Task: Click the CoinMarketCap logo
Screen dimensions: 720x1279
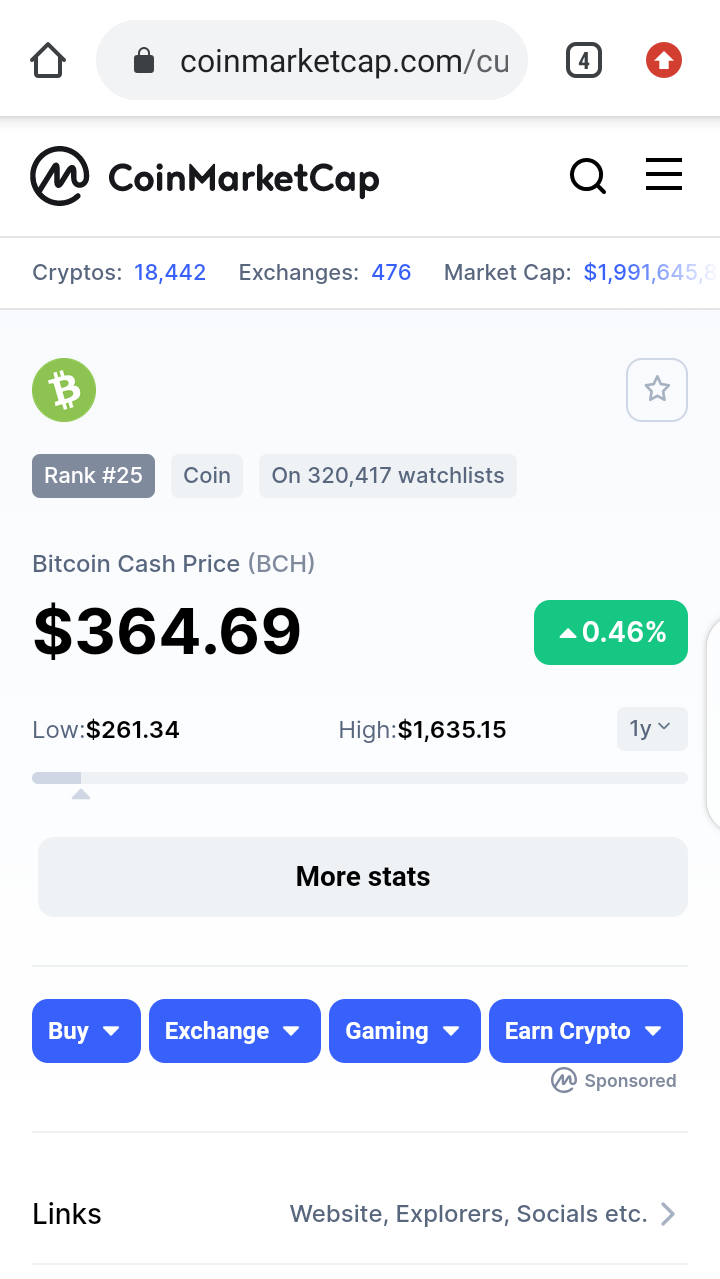Action: click(205, 177)
